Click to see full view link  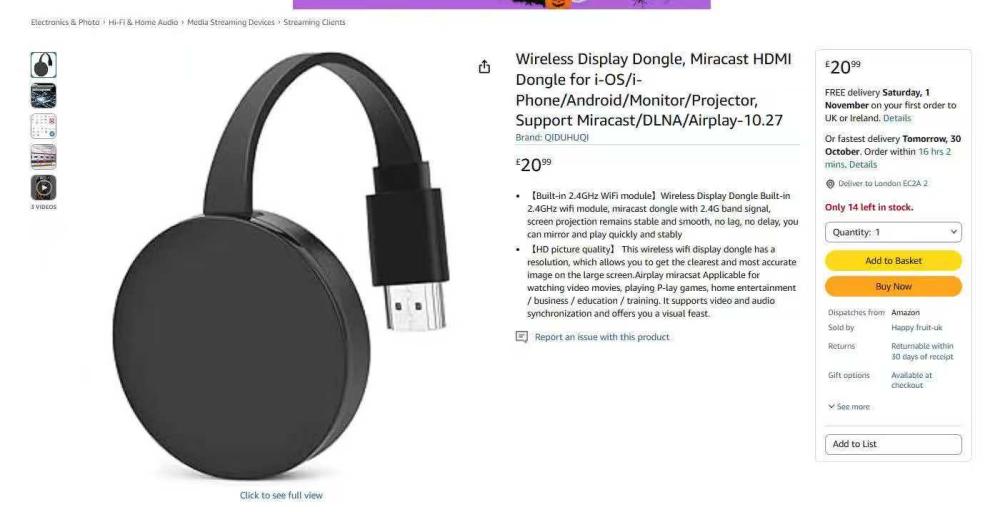point(281,495)
